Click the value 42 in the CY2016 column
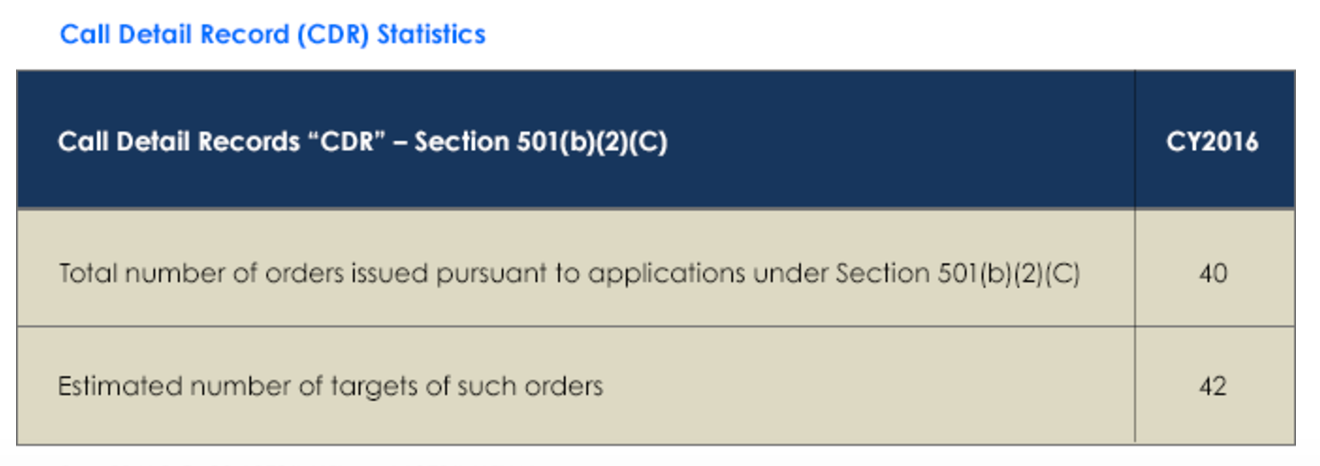 click(1213, 386)
